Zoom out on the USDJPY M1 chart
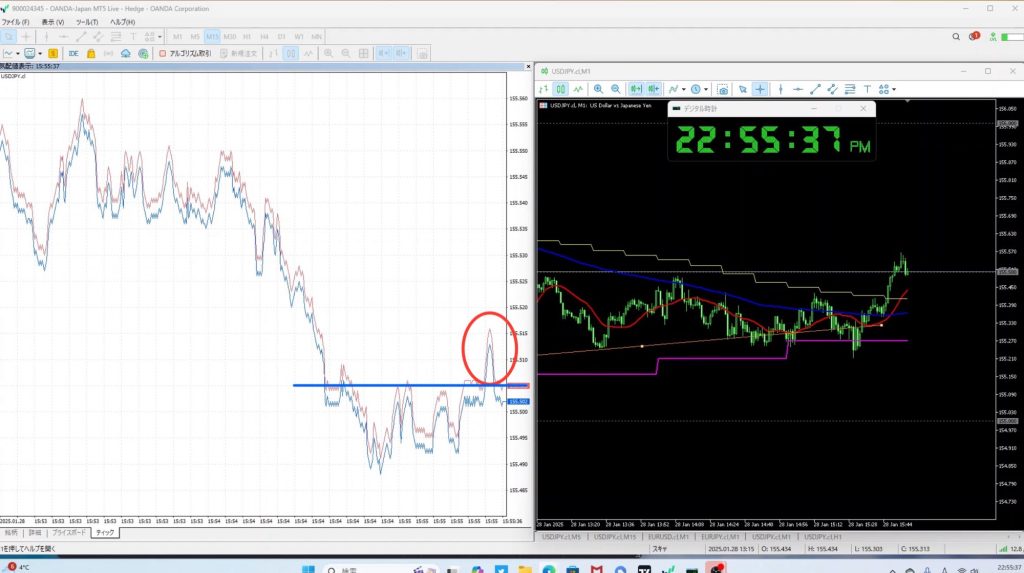Image resolution: width=1024 pixels, height=573 pixels. point(617,89)
